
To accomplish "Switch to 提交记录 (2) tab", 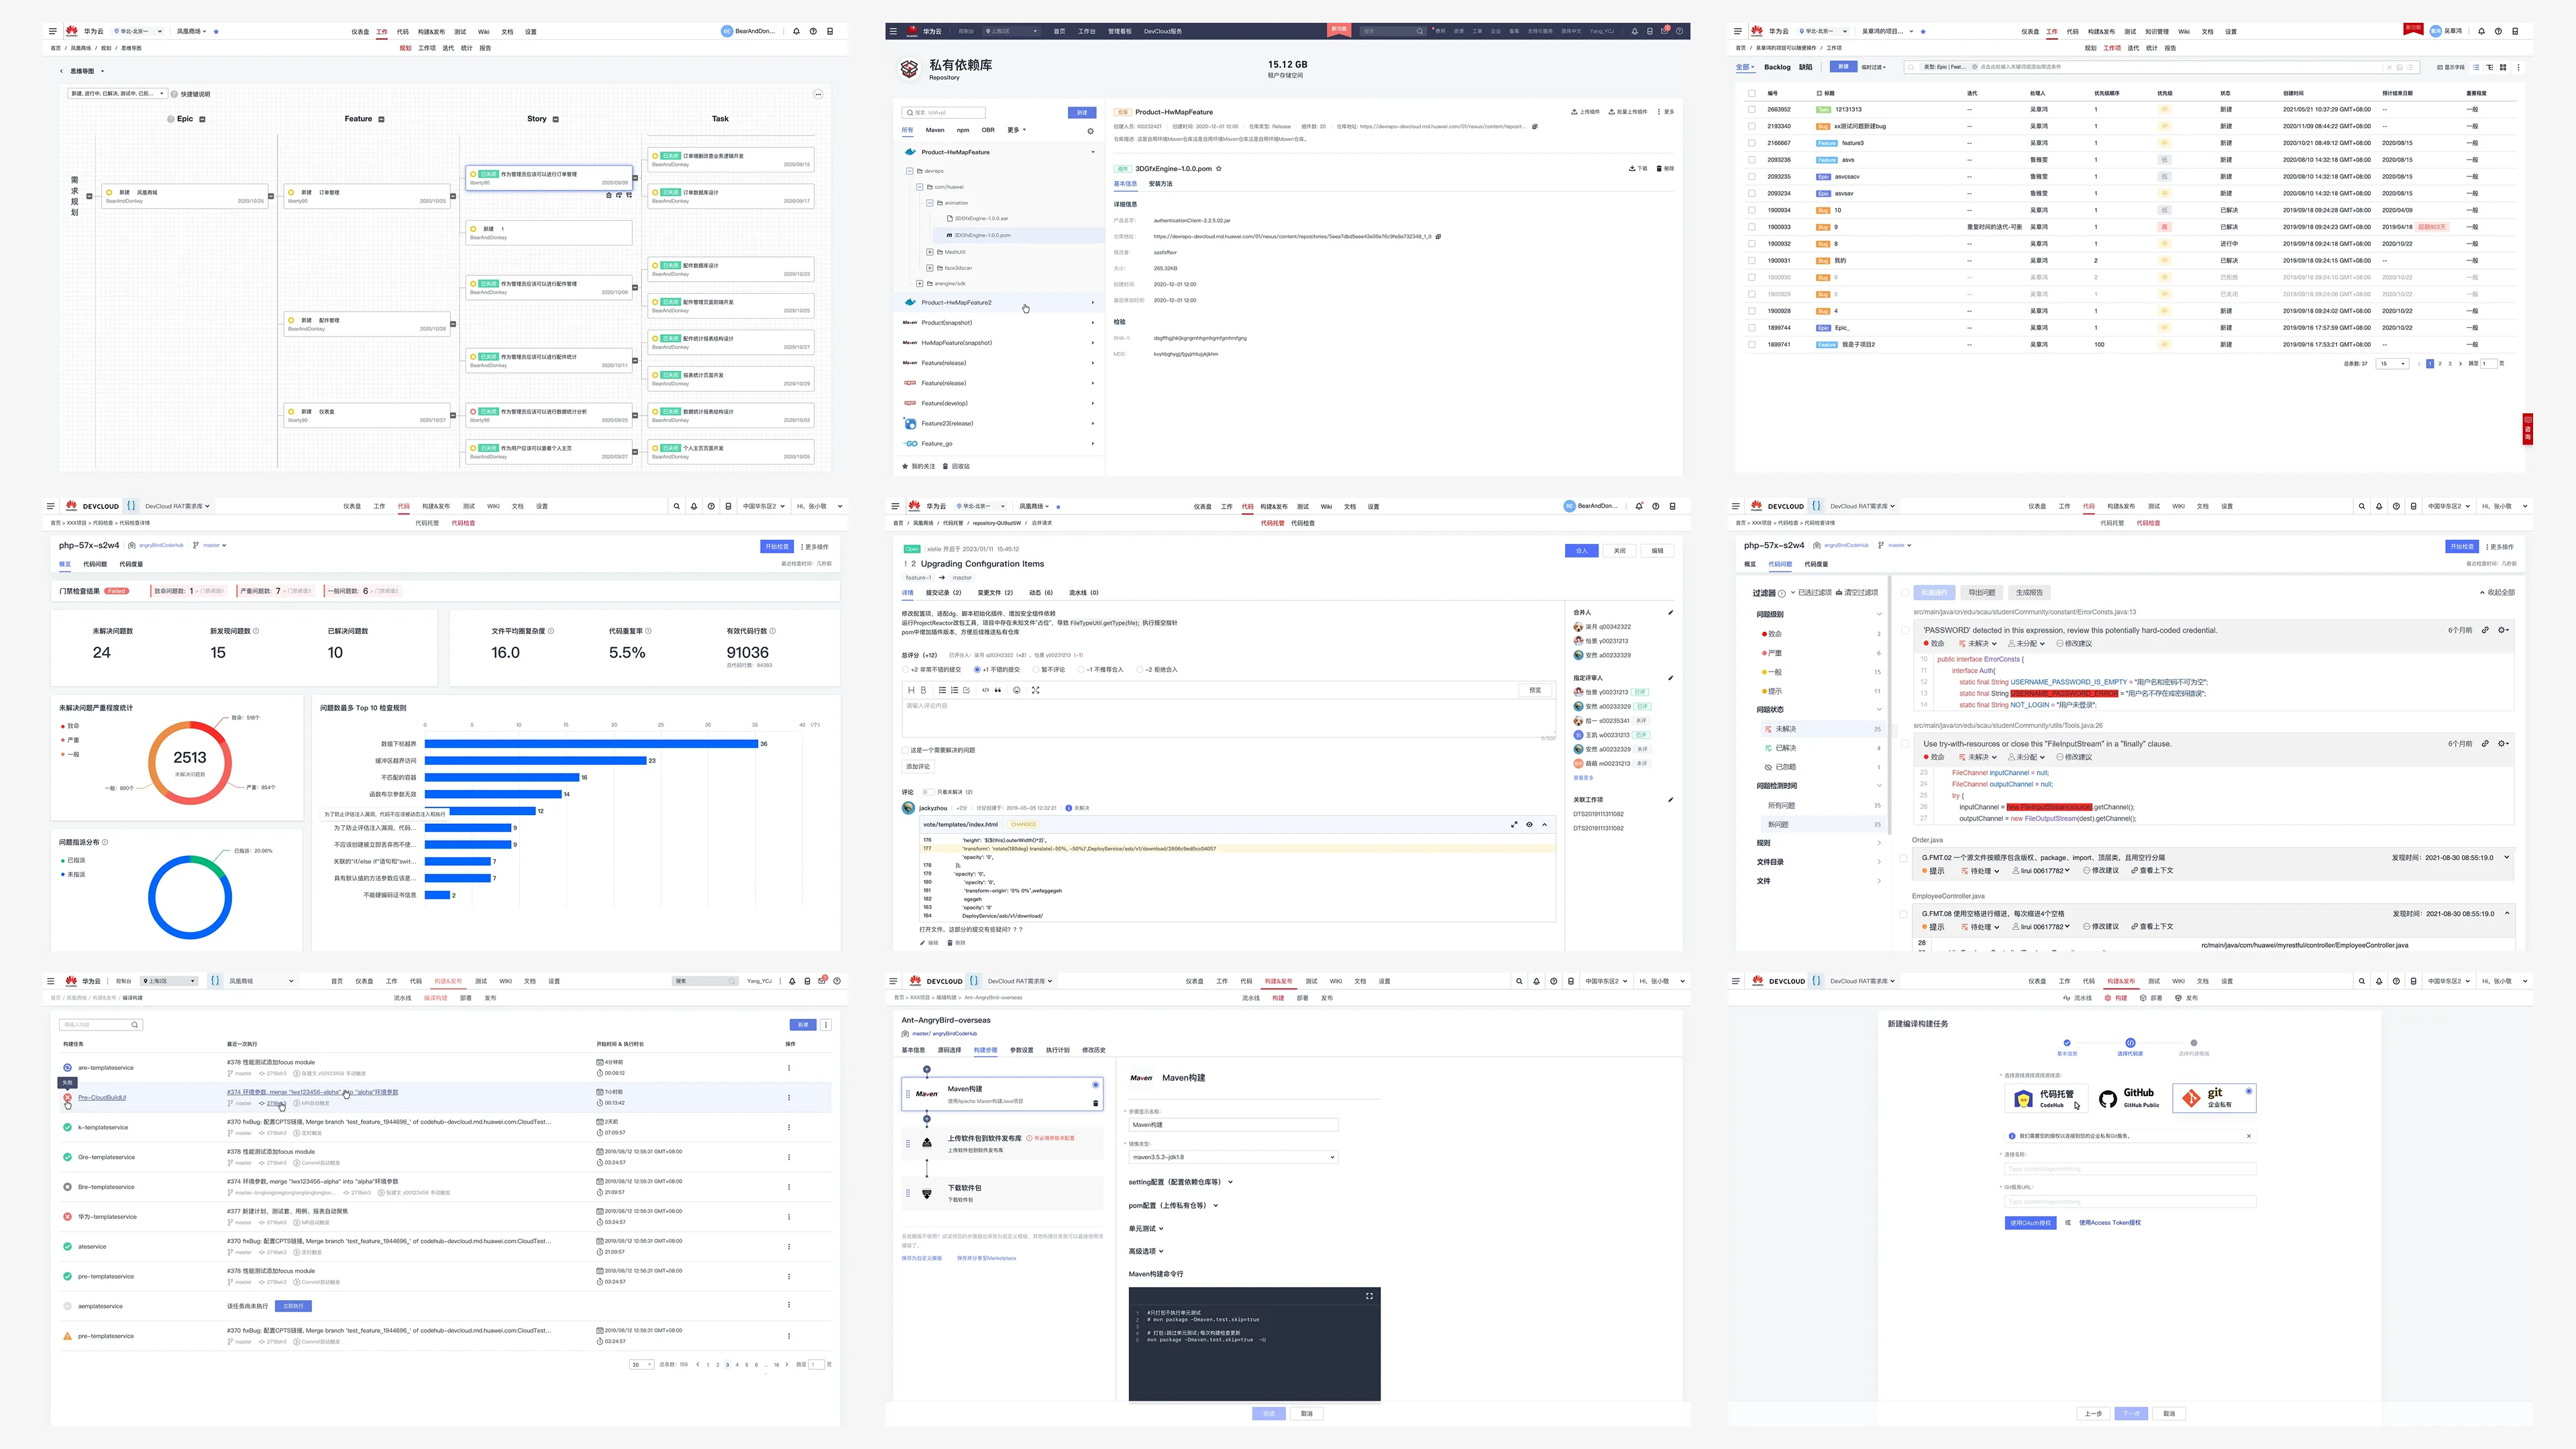I will click(x=943, y=593).
